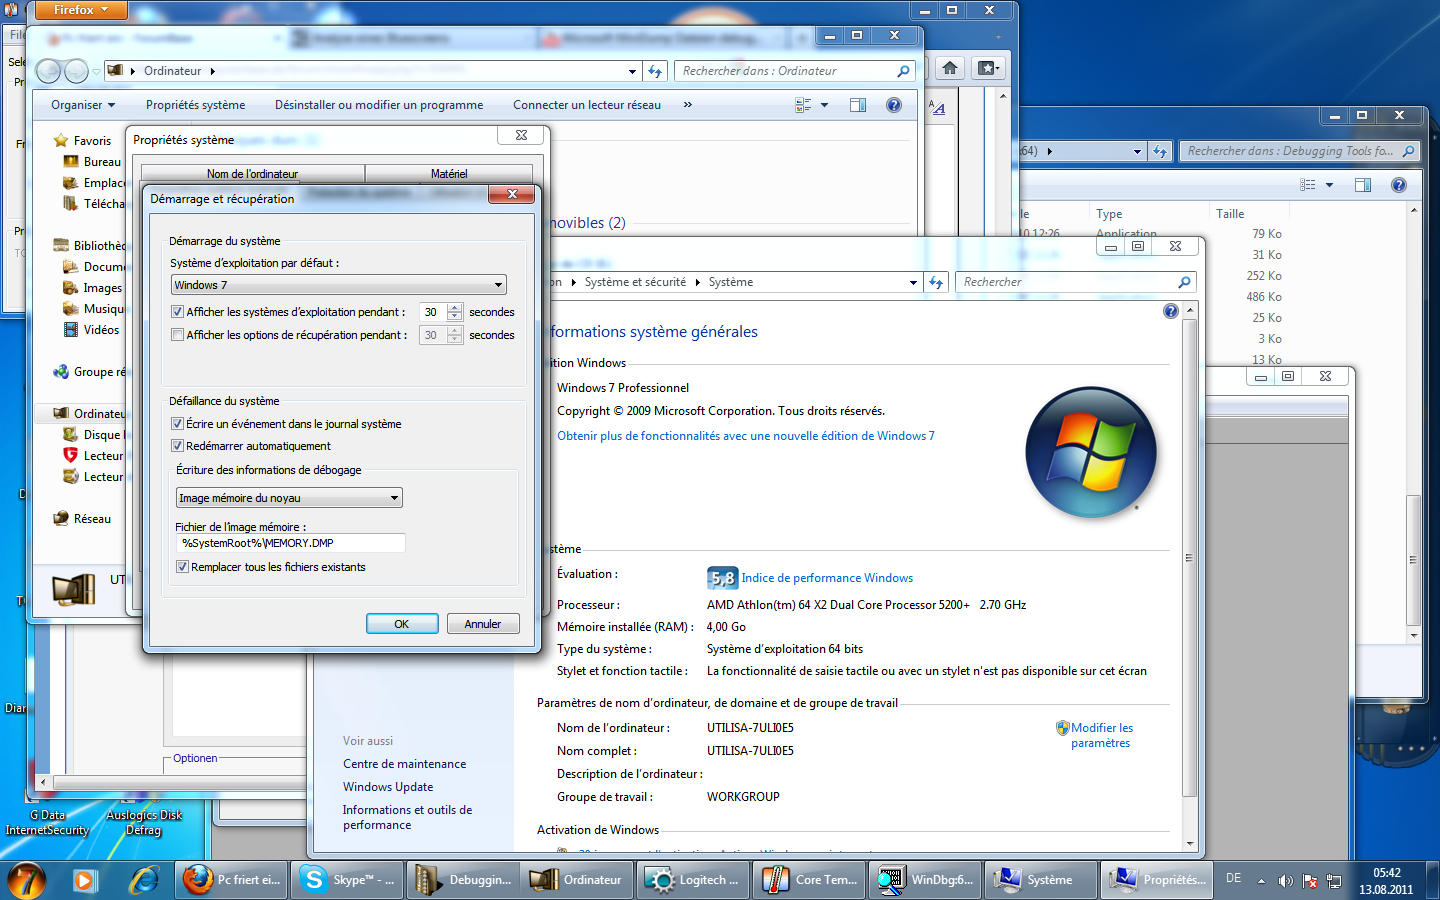Toggle 'Écrire un événement dans le journal système'
This screenshot has height=900, width=1440.
pos(178,424)
